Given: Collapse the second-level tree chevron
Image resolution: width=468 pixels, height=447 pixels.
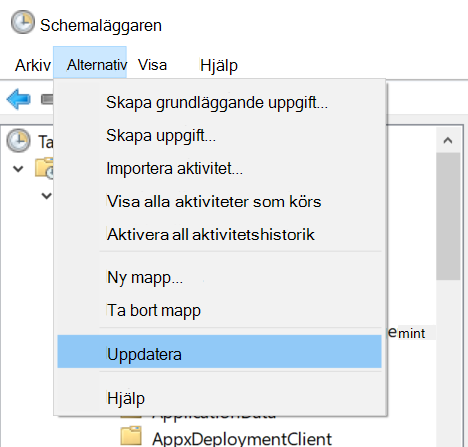Looking at the screenshot, I should 46,195.
